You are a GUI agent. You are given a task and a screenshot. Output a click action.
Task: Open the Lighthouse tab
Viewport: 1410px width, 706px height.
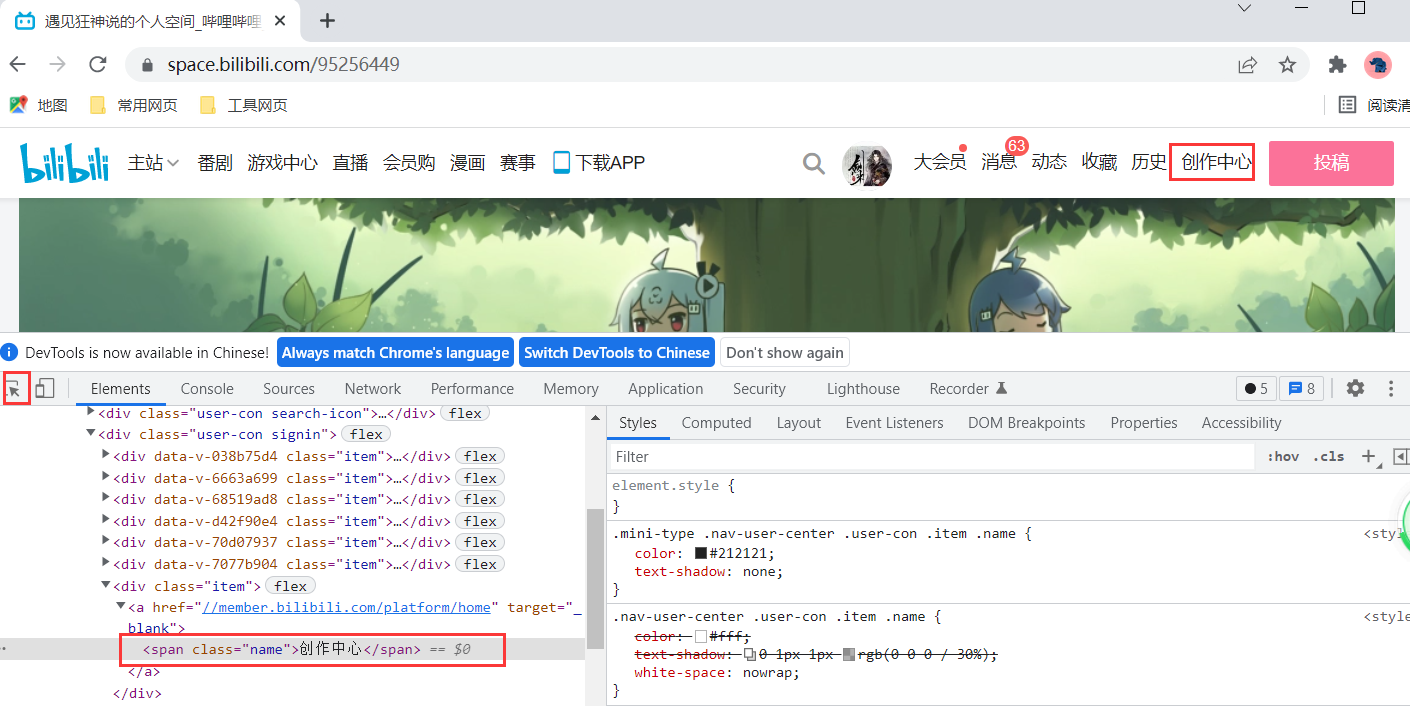click(x=863, y=389)
